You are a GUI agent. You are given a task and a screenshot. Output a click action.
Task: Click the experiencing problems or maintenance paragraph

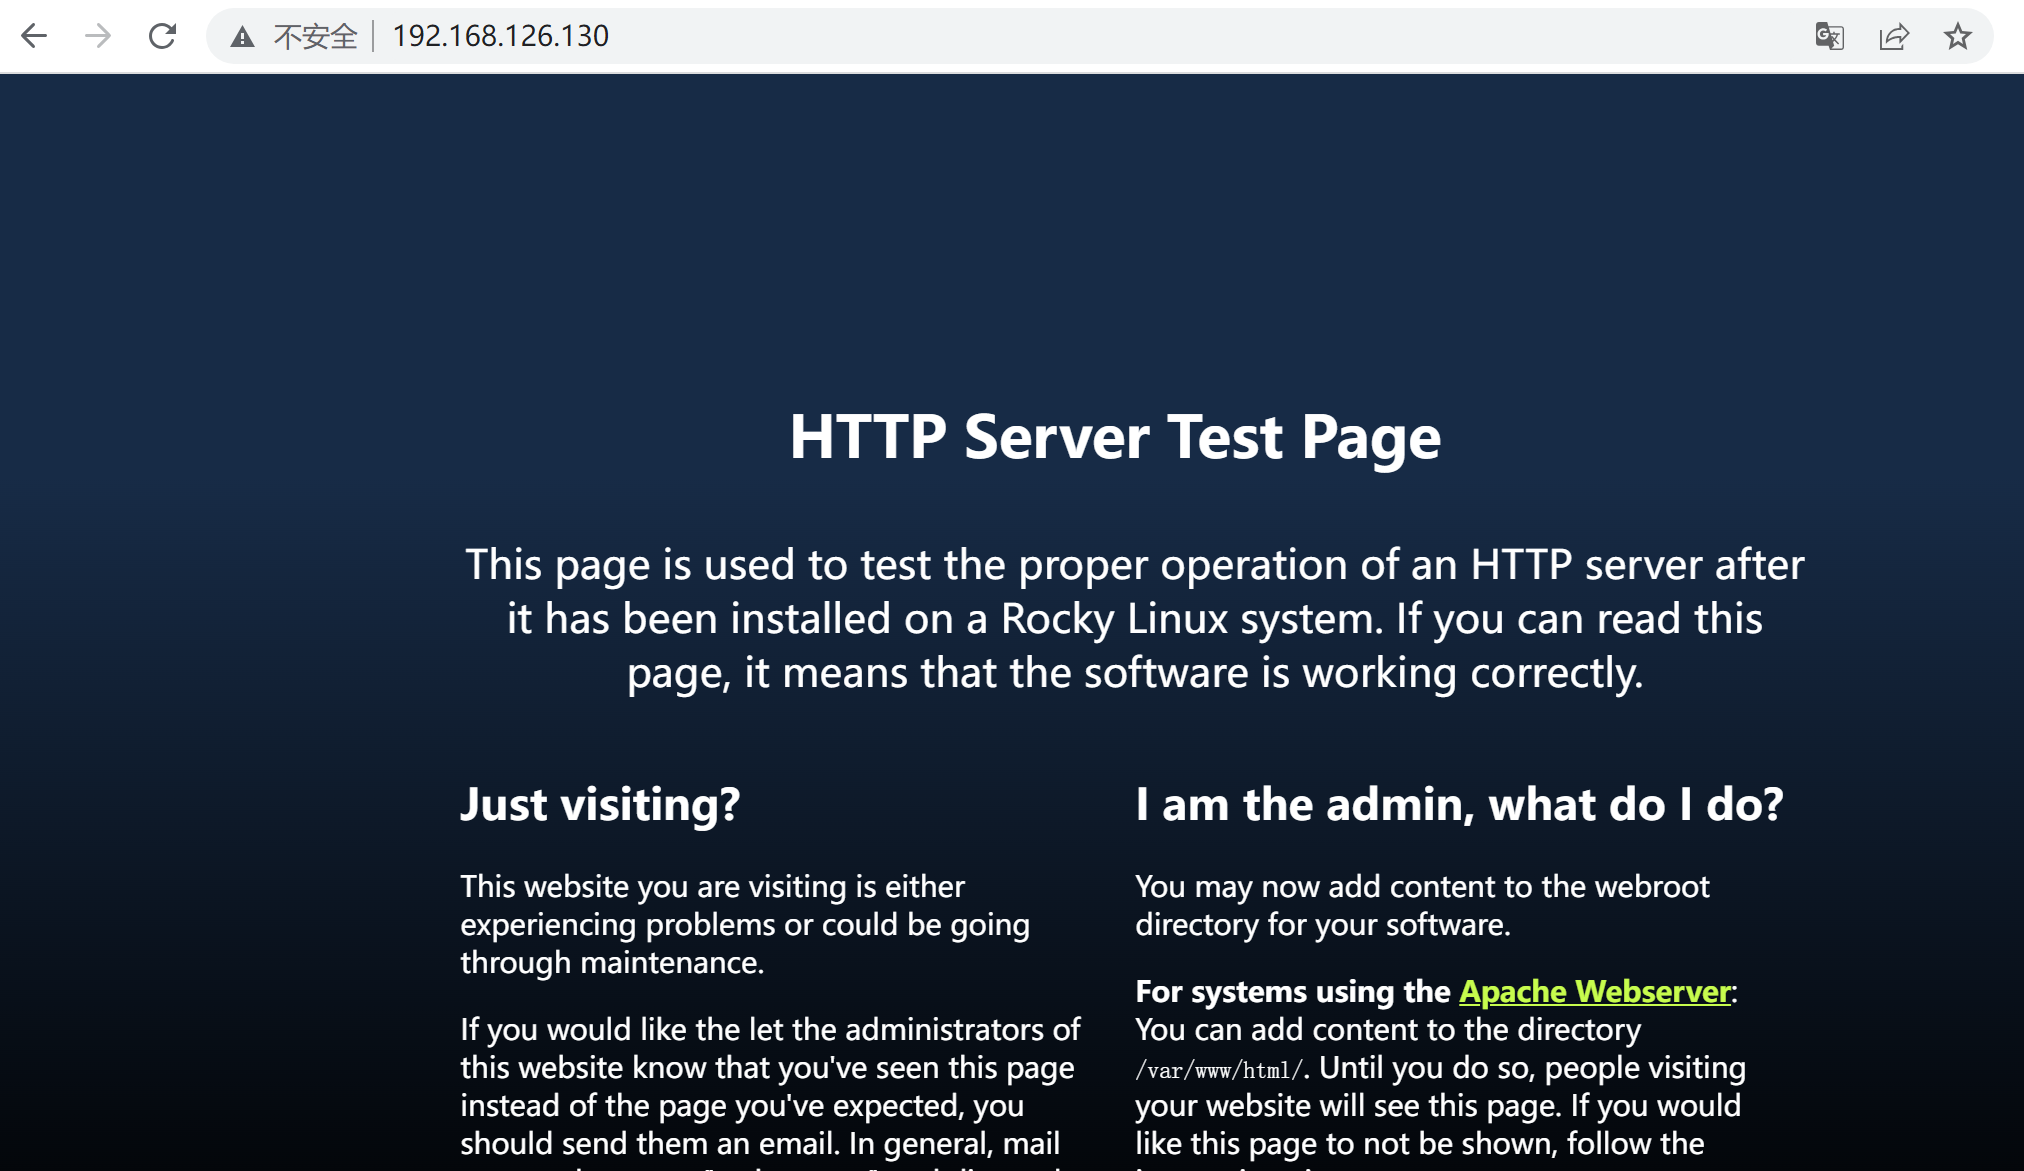[x=744, y=924]
